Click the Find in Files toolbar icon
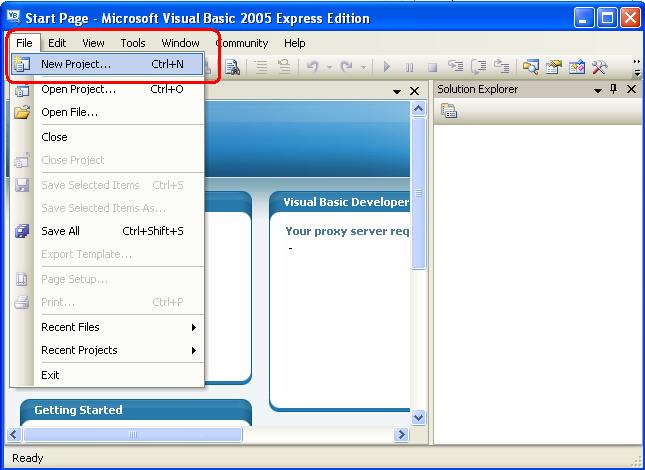This screenshot has height=470, width=645. [232, 67]
